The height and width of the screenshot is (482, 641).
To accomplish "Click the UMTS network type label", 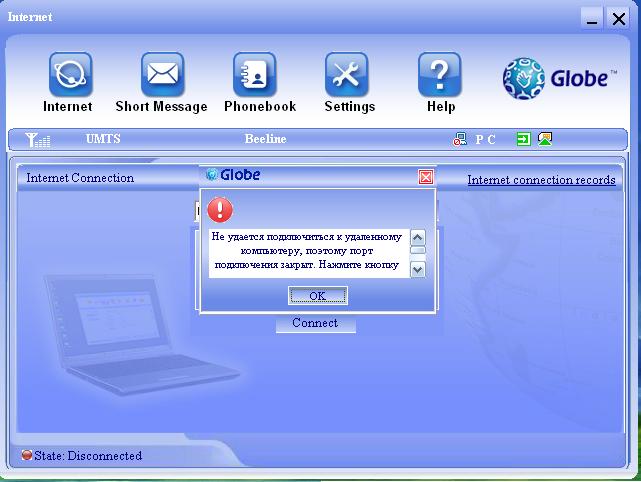I will coord(103,139).
